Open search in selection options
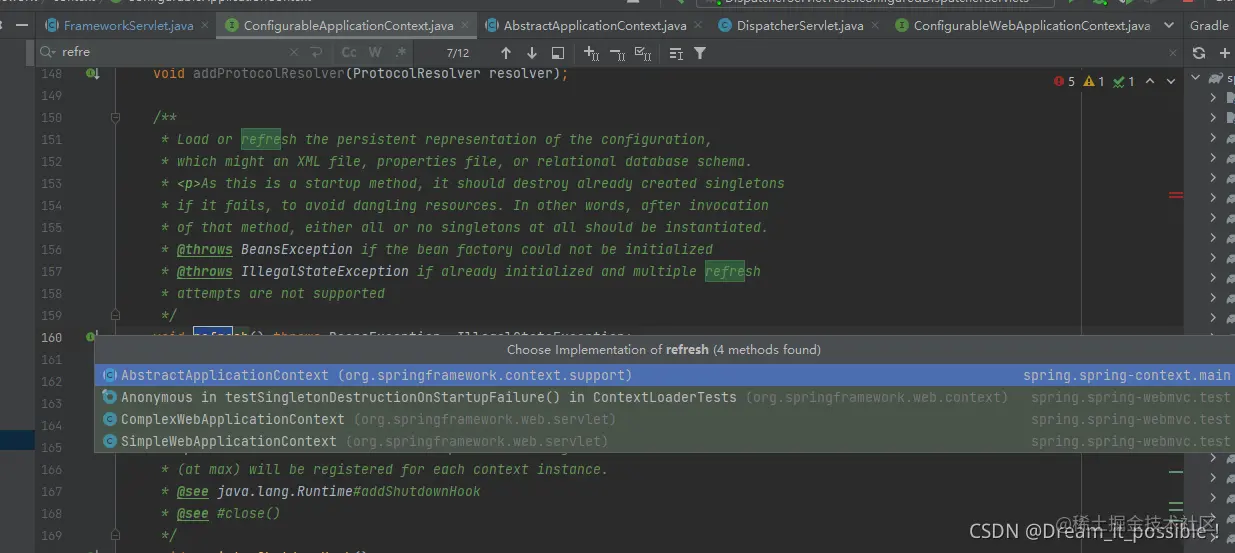 point(676,53)
